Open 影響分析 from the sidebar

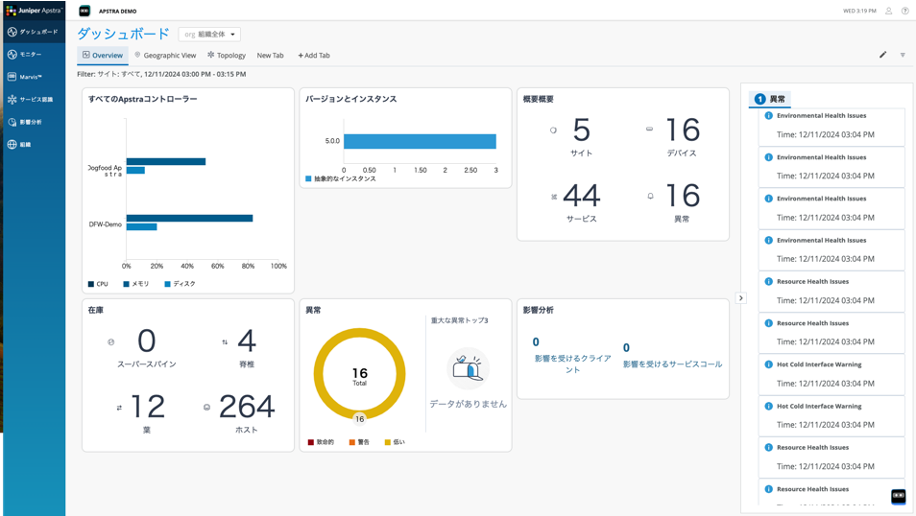tap(30, 122)
